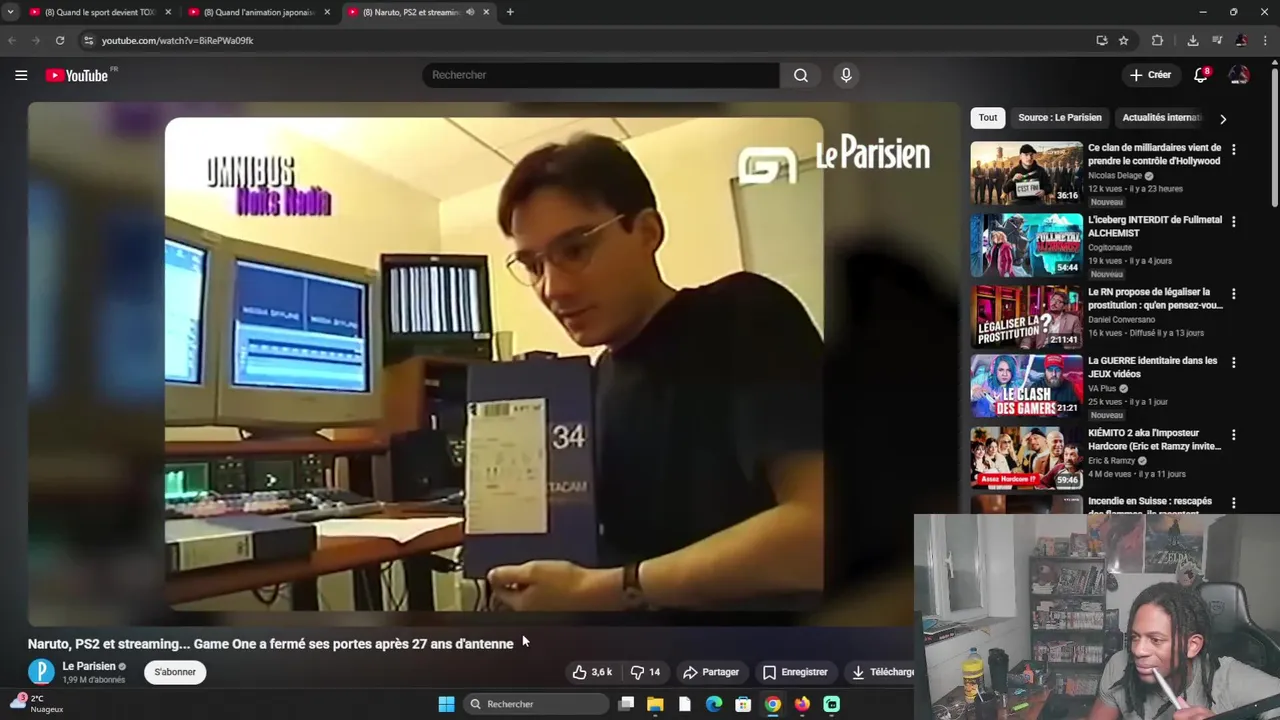Click the Partager share button

point(710,672)
